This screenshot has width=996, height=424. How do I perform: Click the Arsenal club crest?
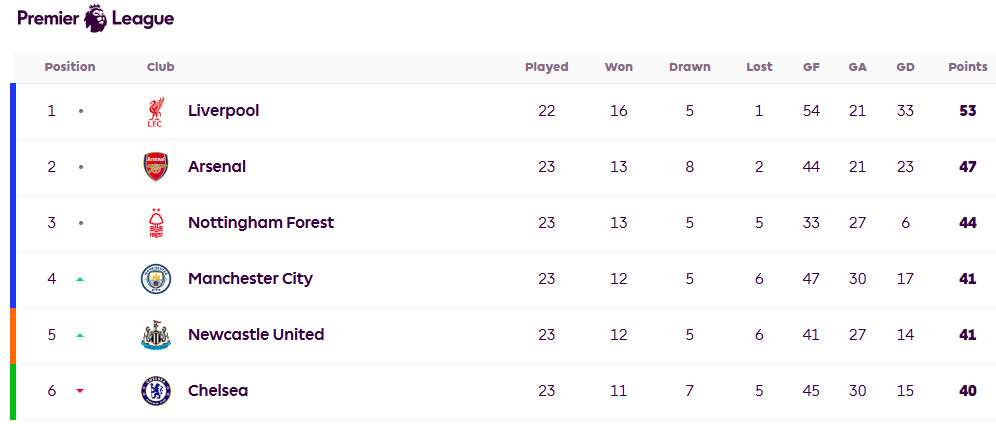click(x=156, y=167)
